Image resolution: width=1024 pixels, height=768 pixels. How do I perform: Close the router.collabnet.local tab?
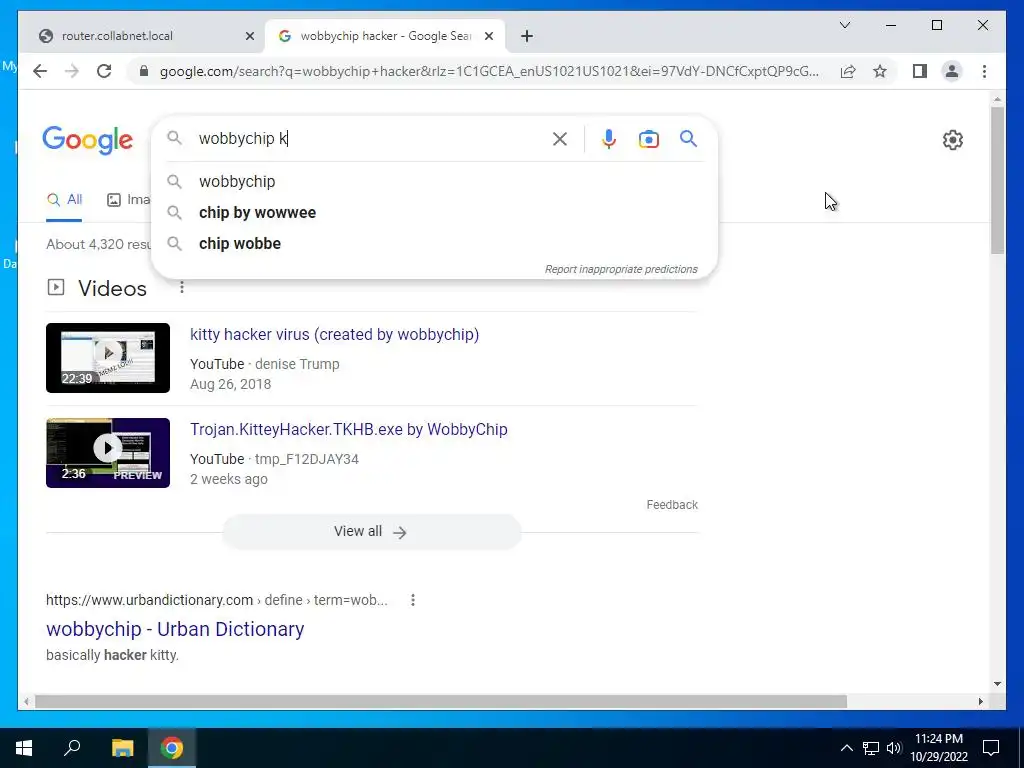[249, 36]
